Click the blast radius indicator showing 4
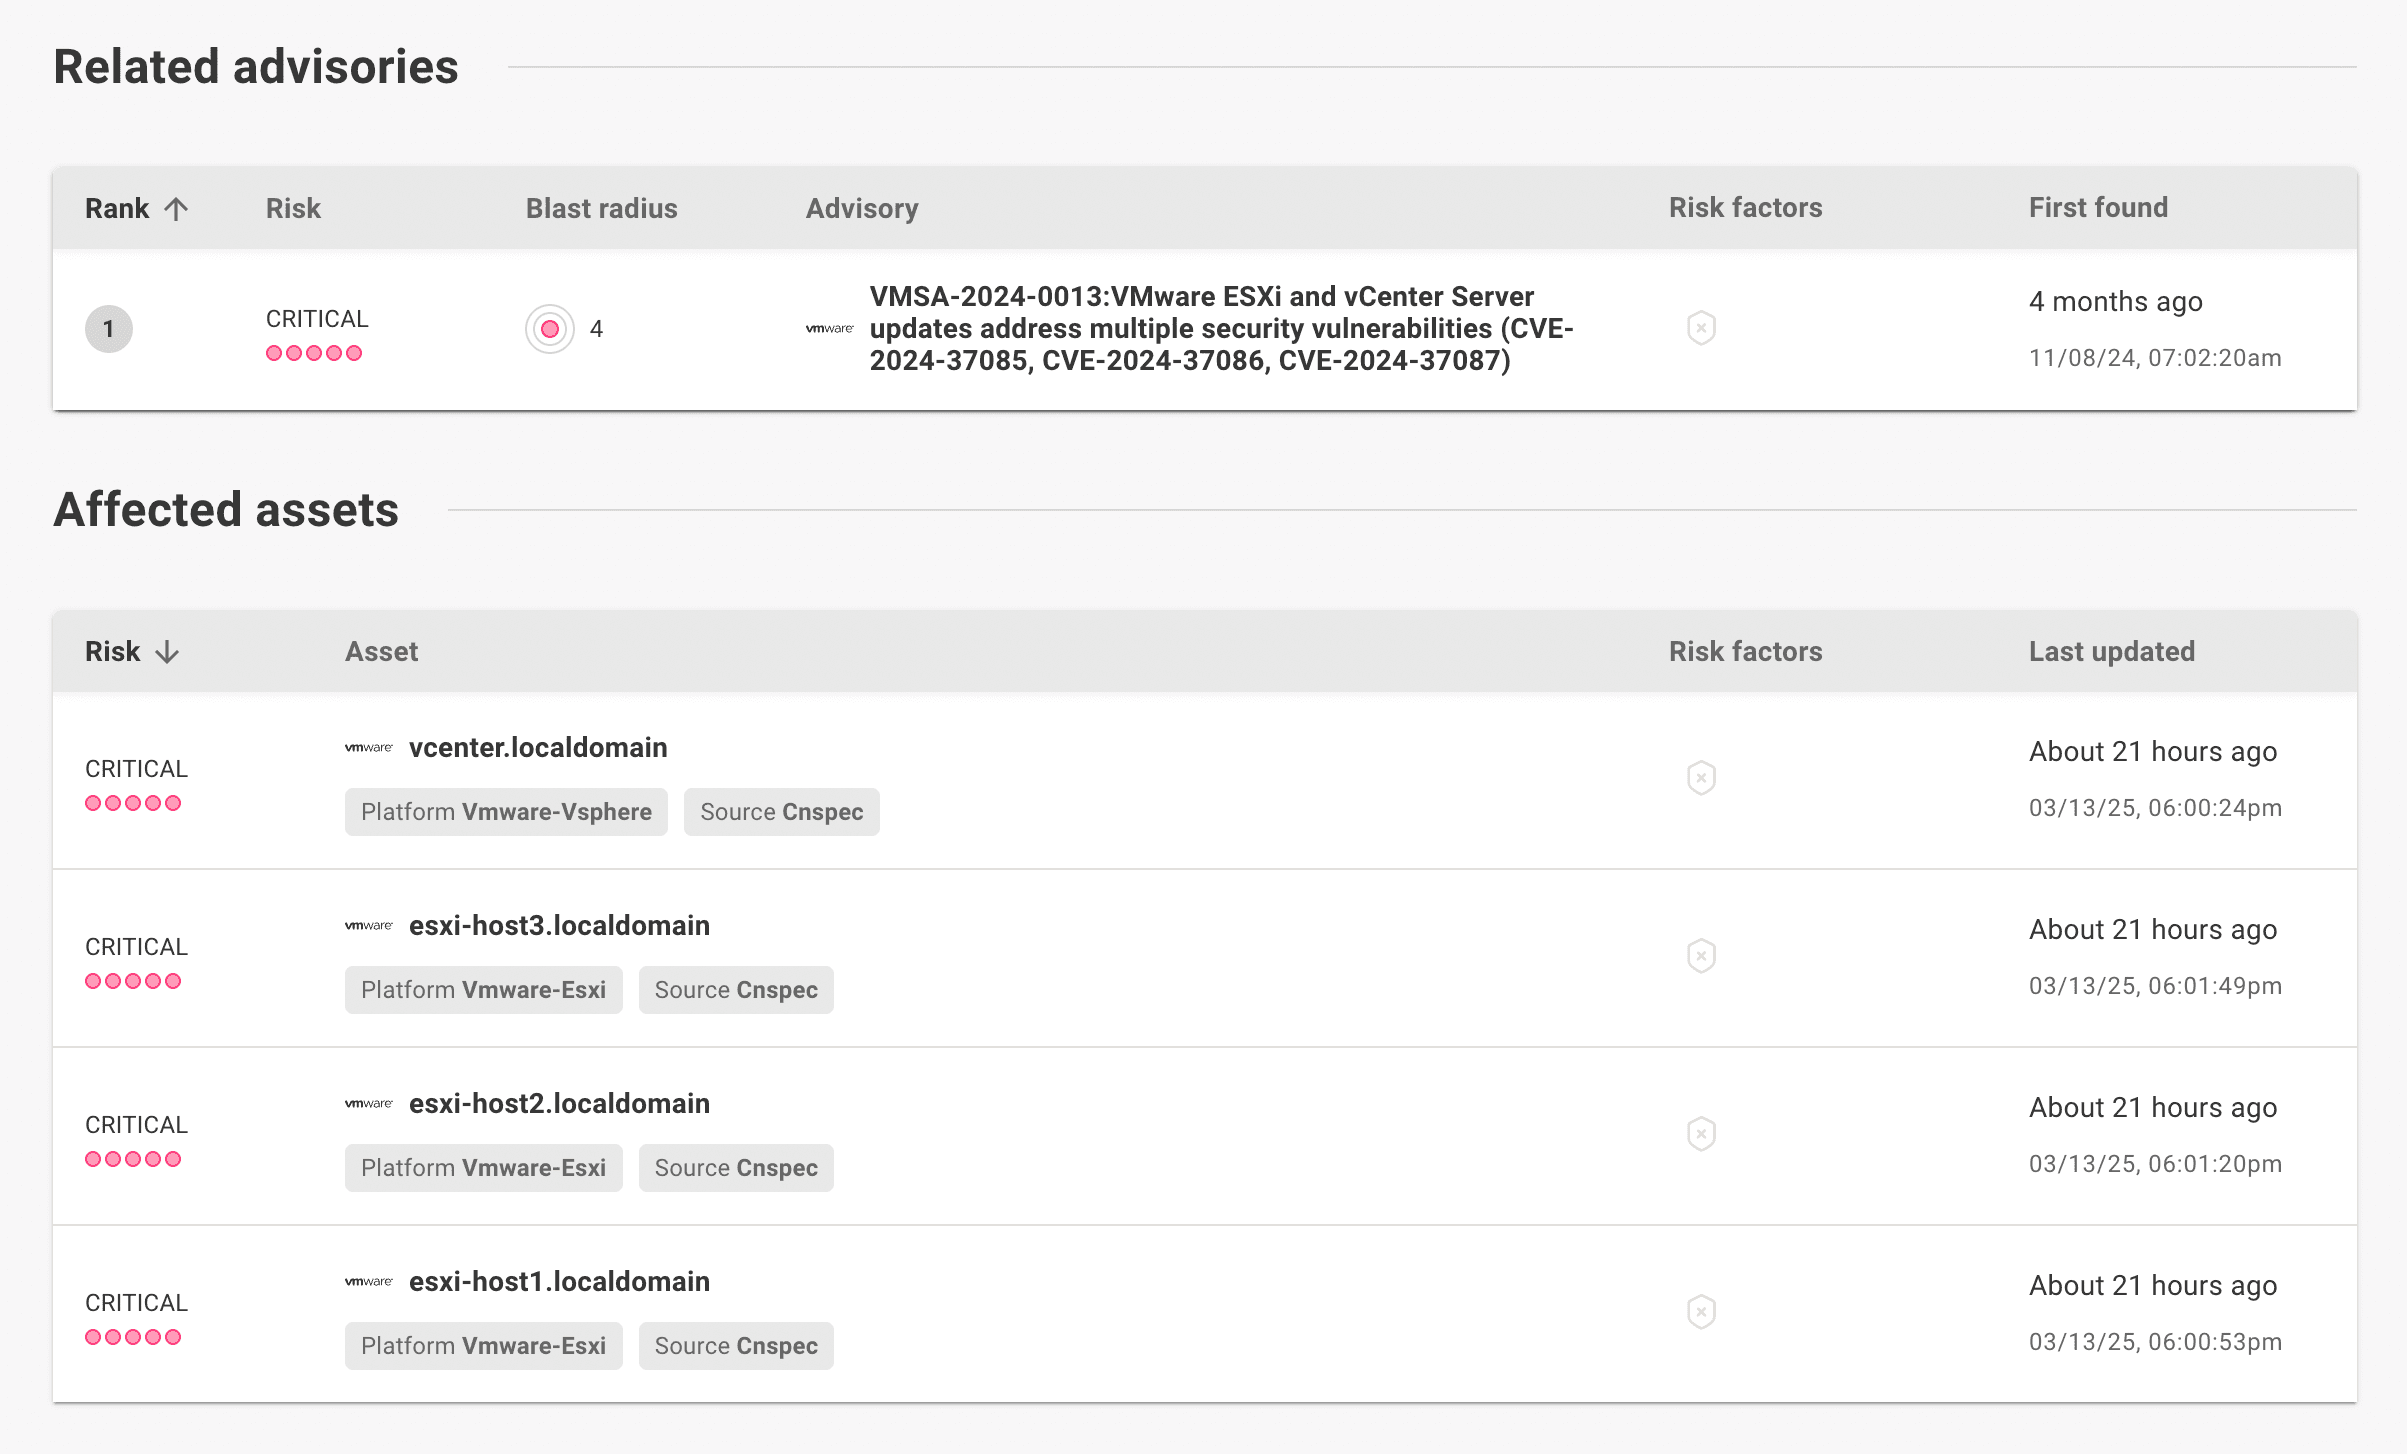 (549, 328)
